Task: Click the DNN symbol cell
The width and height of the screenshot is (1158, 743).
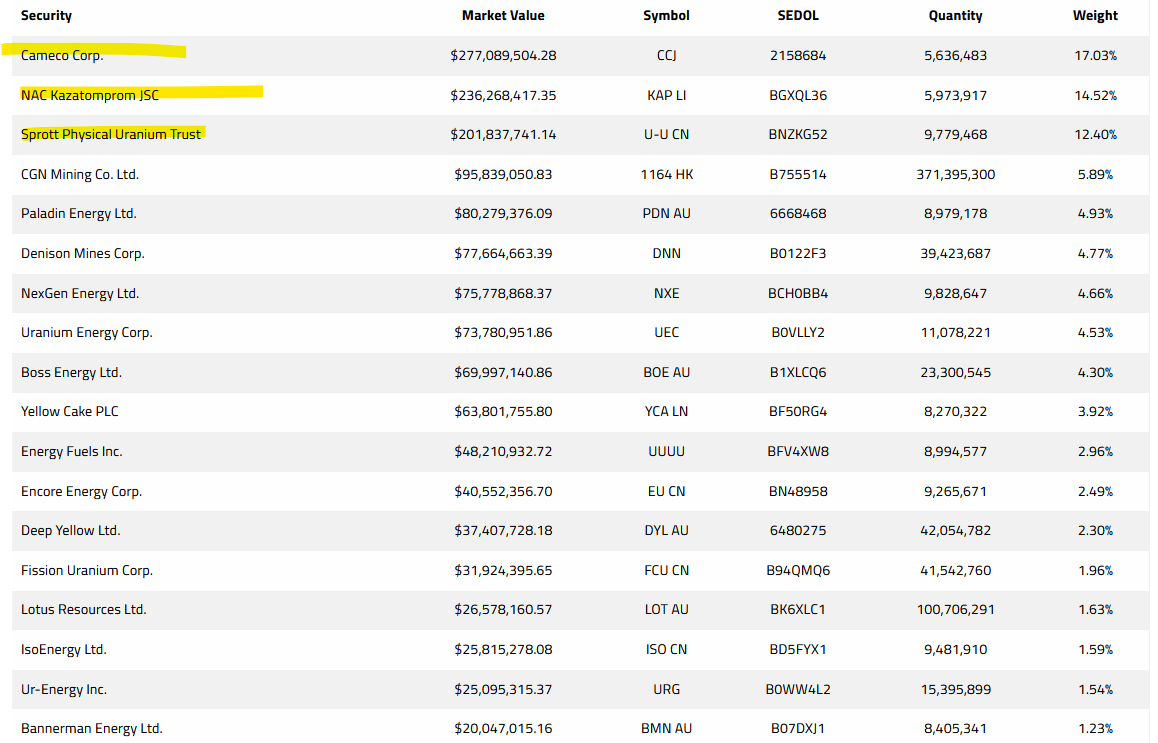Action: 666,253
